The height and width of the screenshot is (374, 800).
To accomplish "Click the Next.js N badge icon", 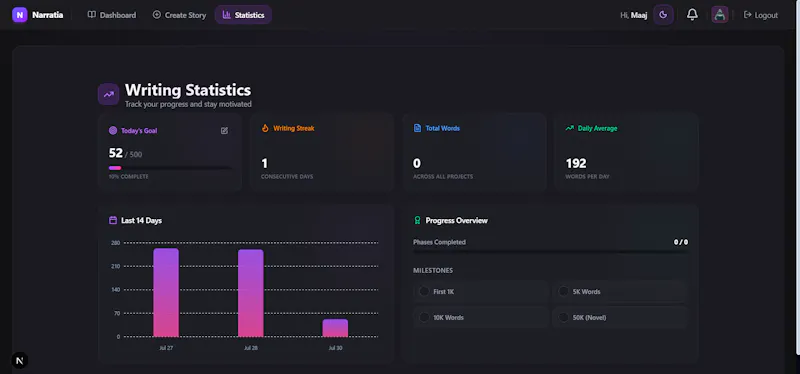I will [x=20, y=360].
